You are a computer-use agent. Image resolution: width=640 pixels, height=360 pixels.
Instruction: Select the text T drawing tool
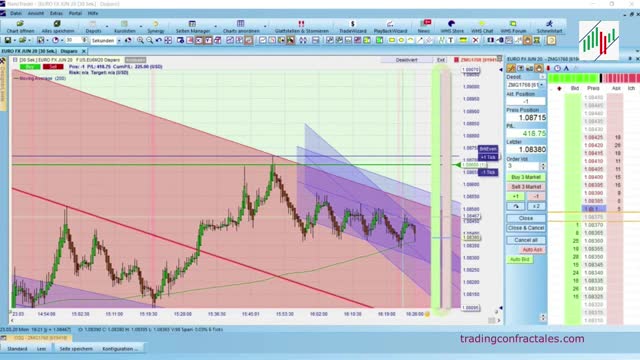click(451, 40)
